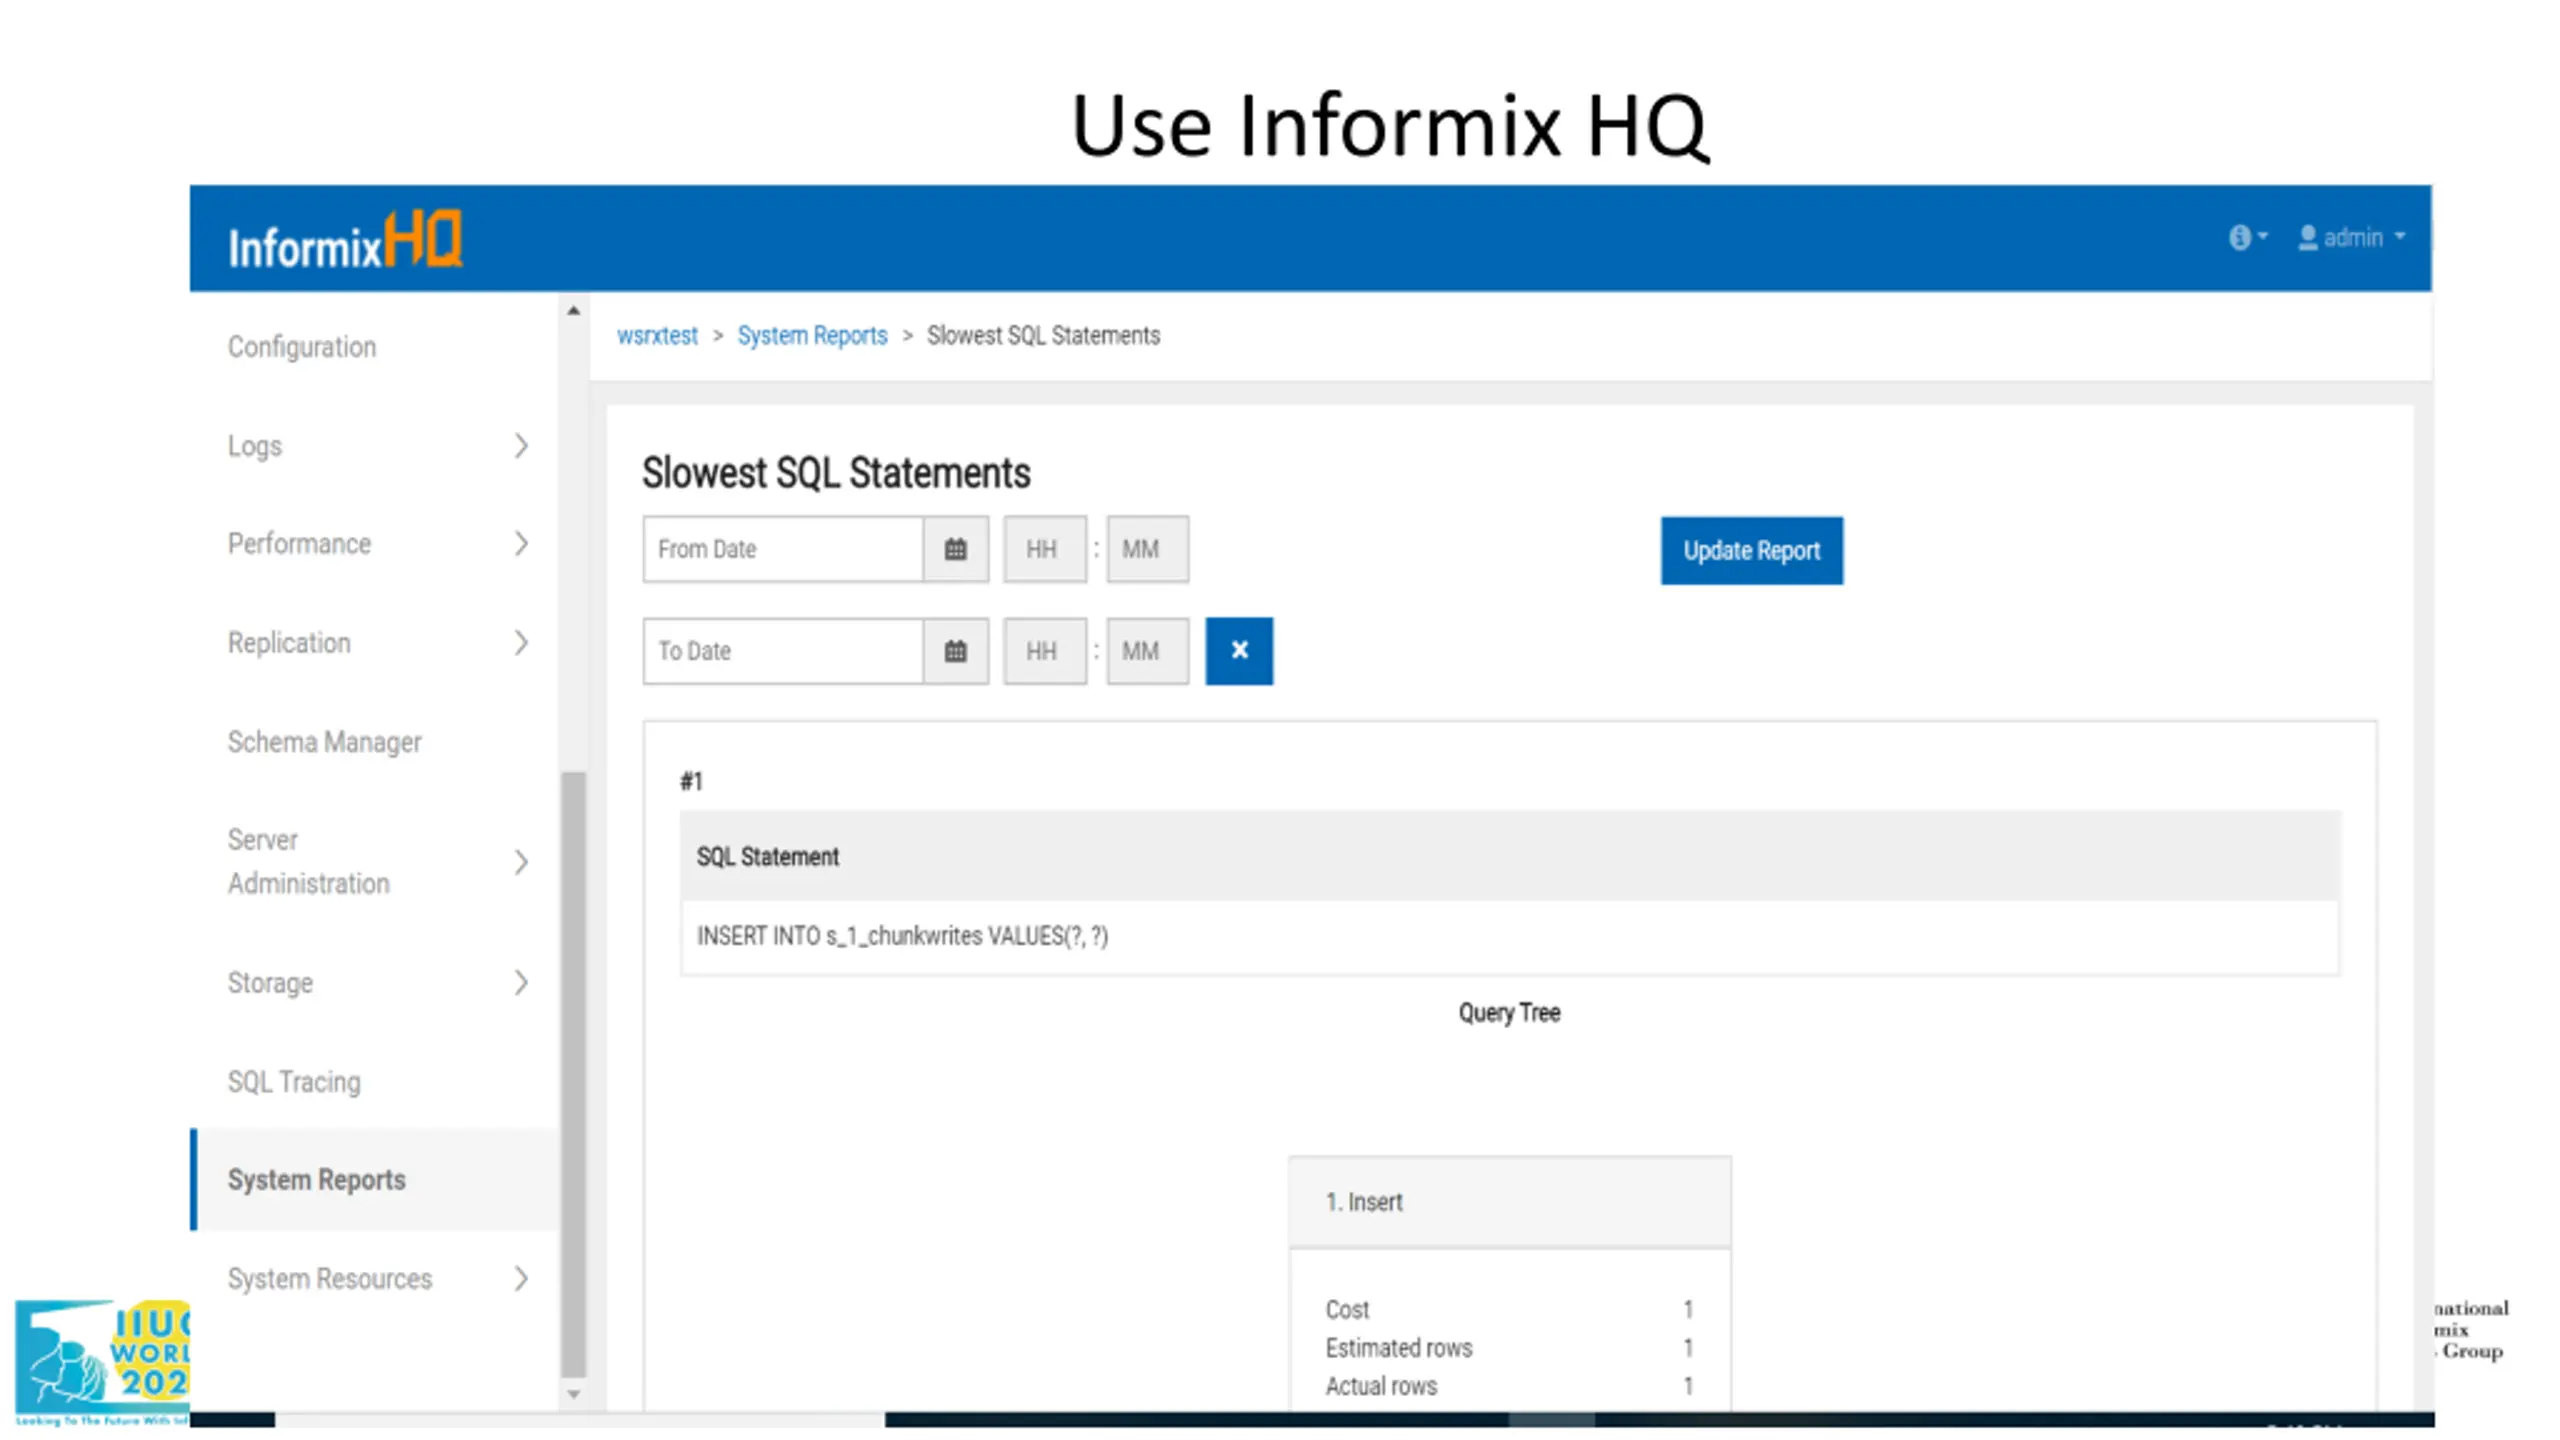
Task: Open Server Administration sidebar item
Action: pyautogui.click(x=308, y=861)
